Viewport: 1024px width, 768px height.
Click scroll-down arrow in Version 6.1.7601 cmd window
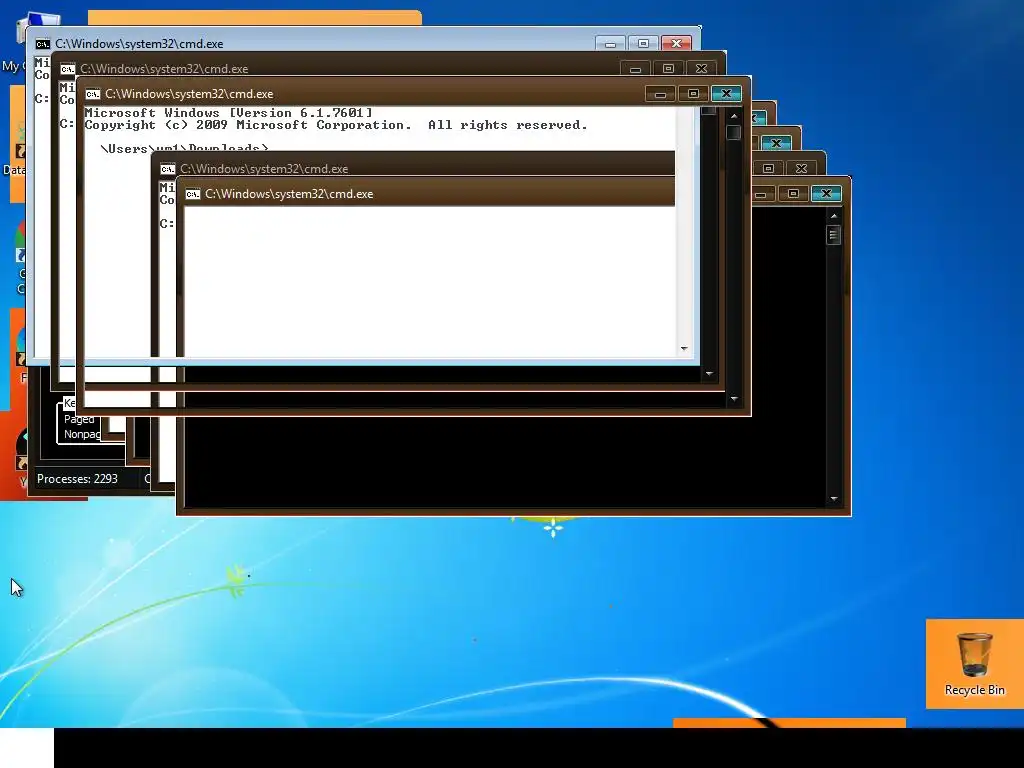point(734,399)
